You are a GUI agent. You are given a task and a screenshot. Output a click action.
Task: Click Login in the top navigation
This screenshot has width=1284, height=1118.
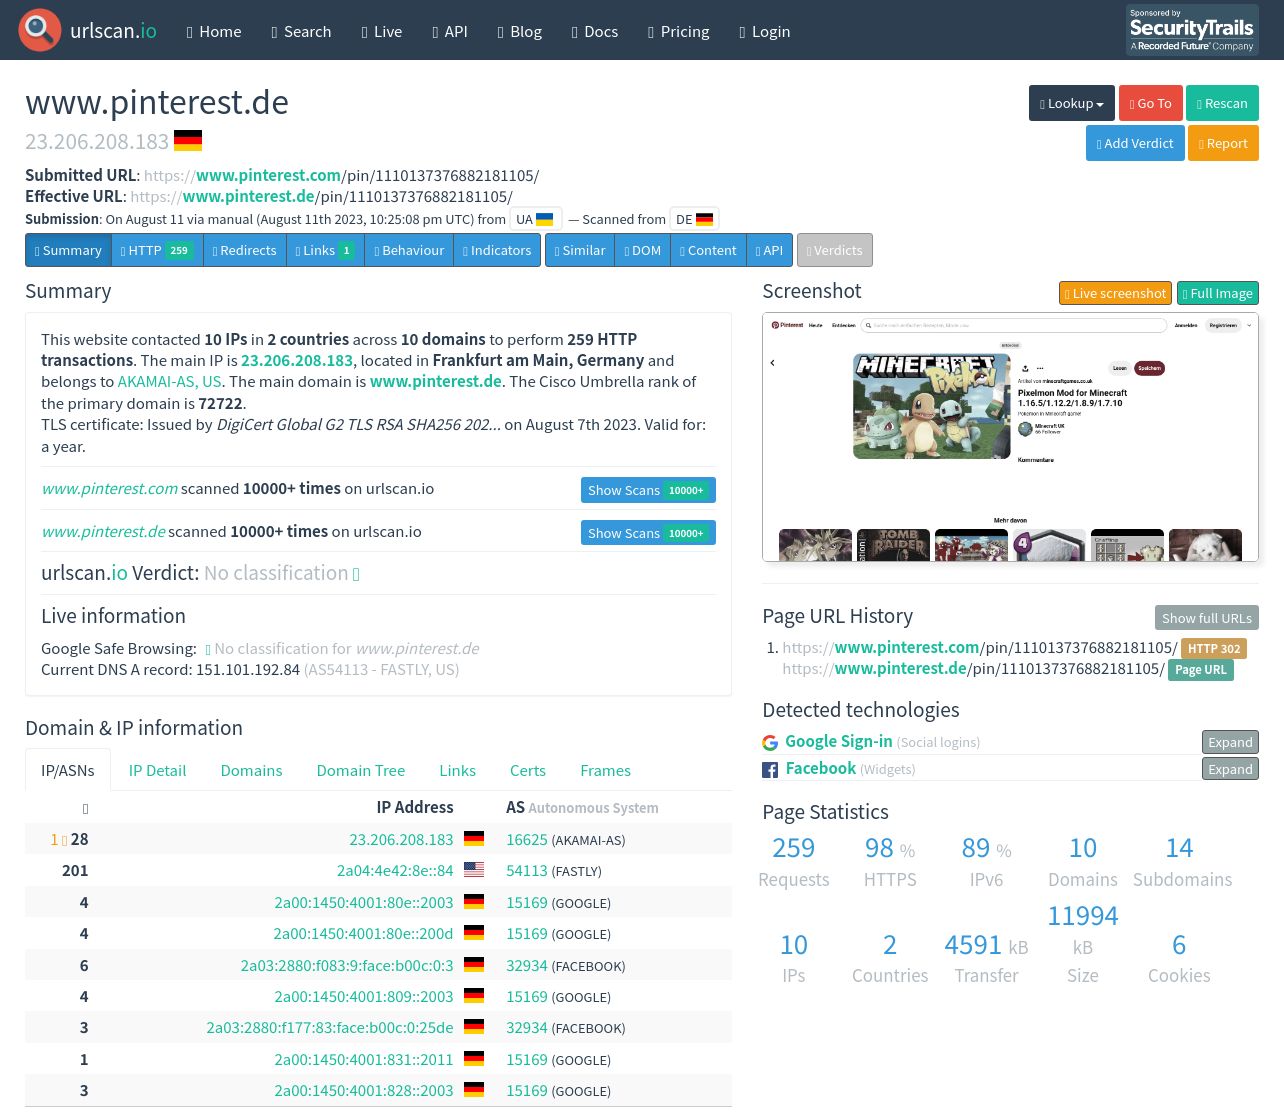pos(765,31)
